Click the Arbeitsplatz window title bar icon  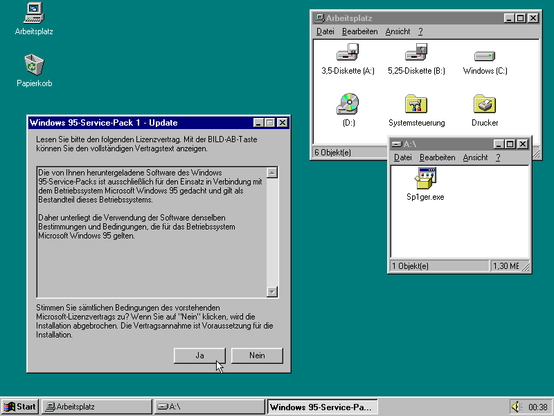point(320,18)
